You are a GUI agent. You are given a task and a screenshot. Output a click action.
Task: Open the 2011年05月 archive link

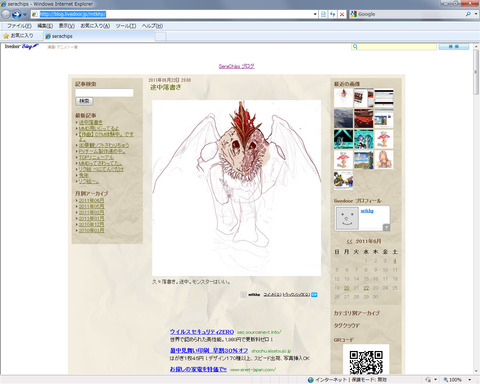click(x=91, y=206)
